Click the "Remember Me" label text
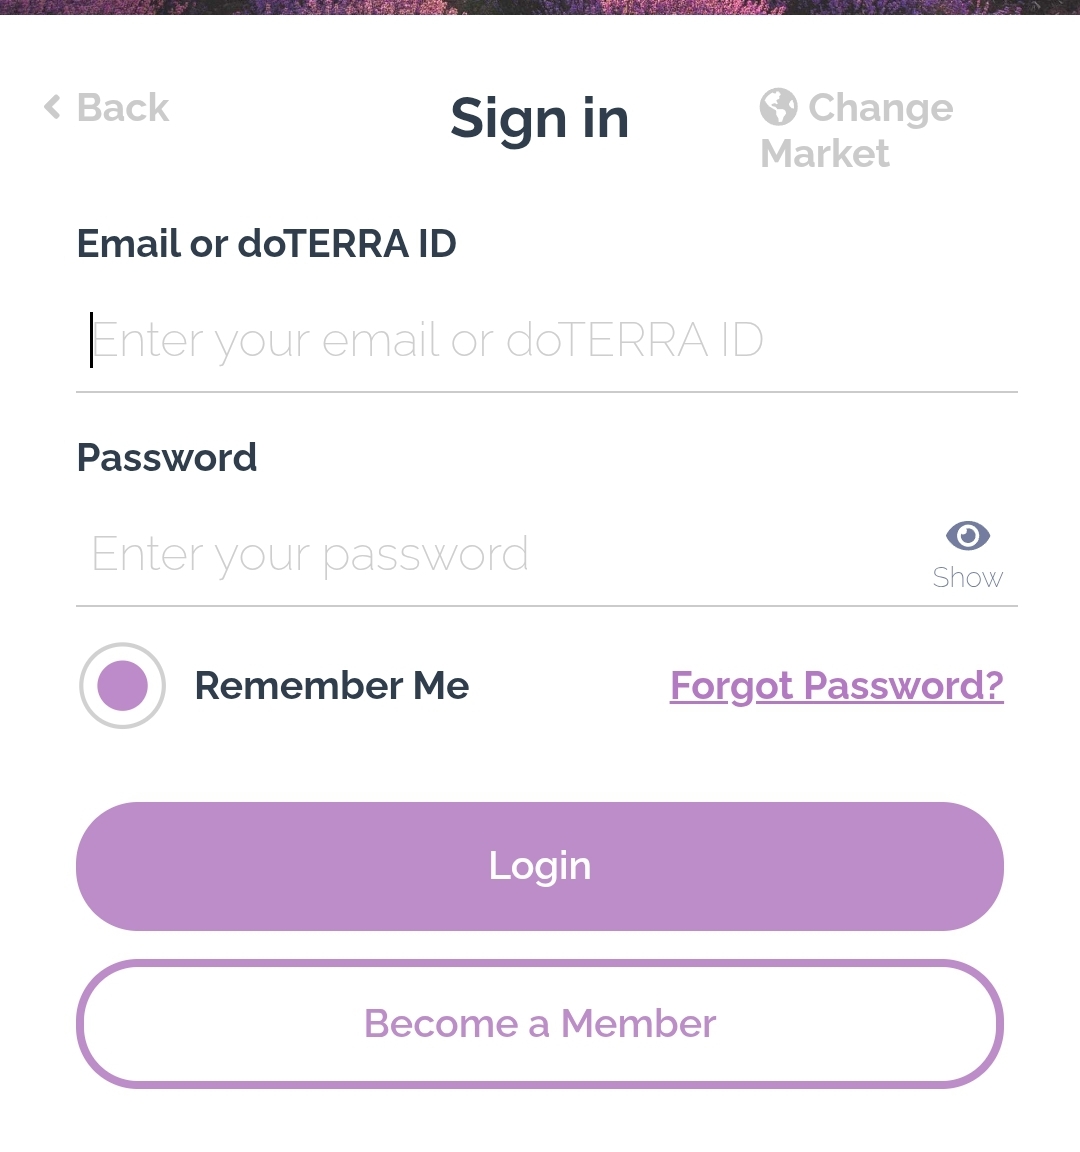Image resolution: width=1080 pixels, height=1152 pixels. pyautogui.click(x=331, y=686)
